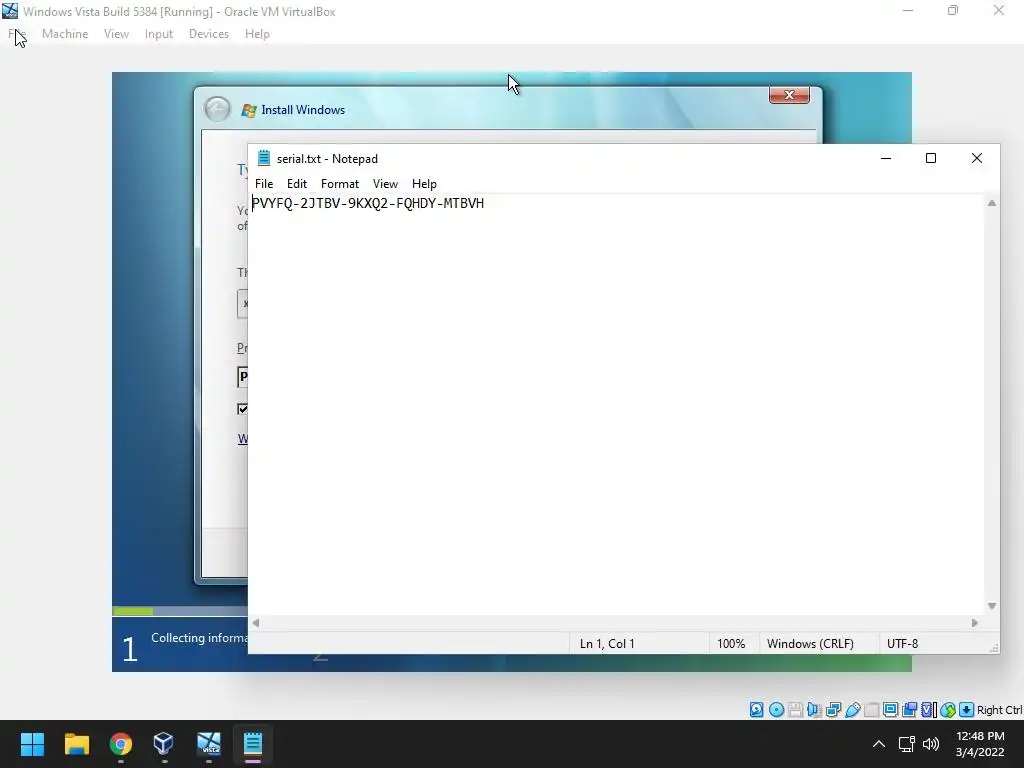Click the recording indicator in VirtualBox status bar
This screenshot has height=768, width=1024.
pyautogui.click(x=909, y=710)
